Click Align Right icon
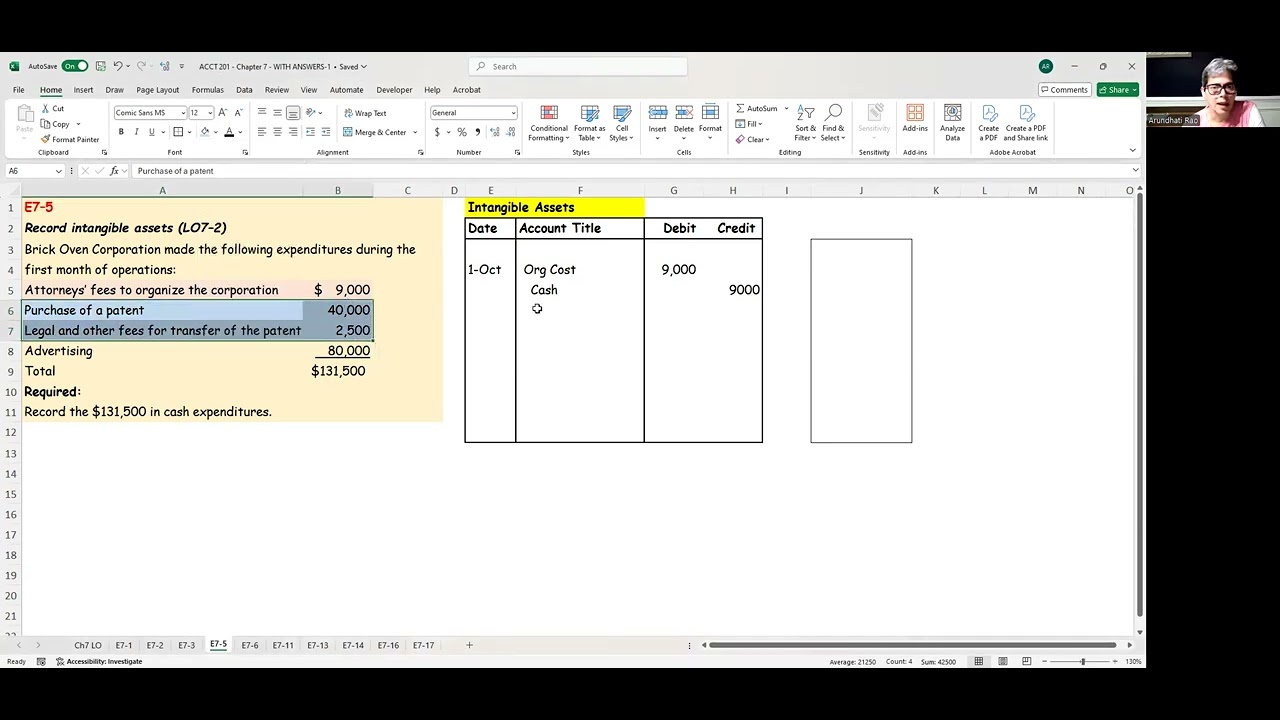Viewport: 1280px width, 720px height. click(x=293, y=132)
